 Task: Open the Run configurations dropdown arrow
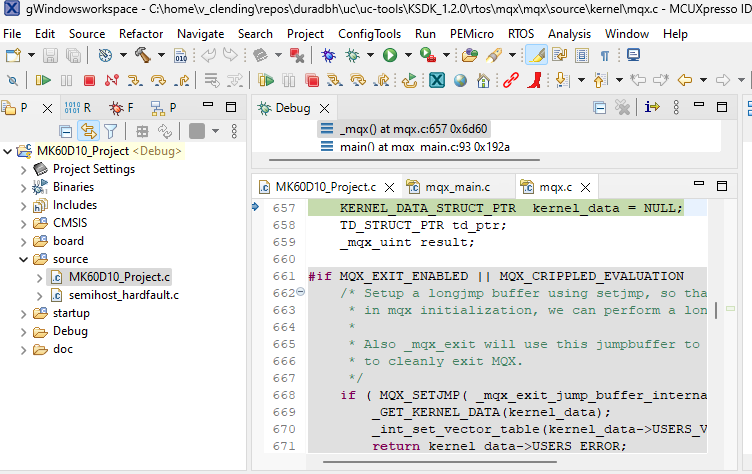pos(408,55)
